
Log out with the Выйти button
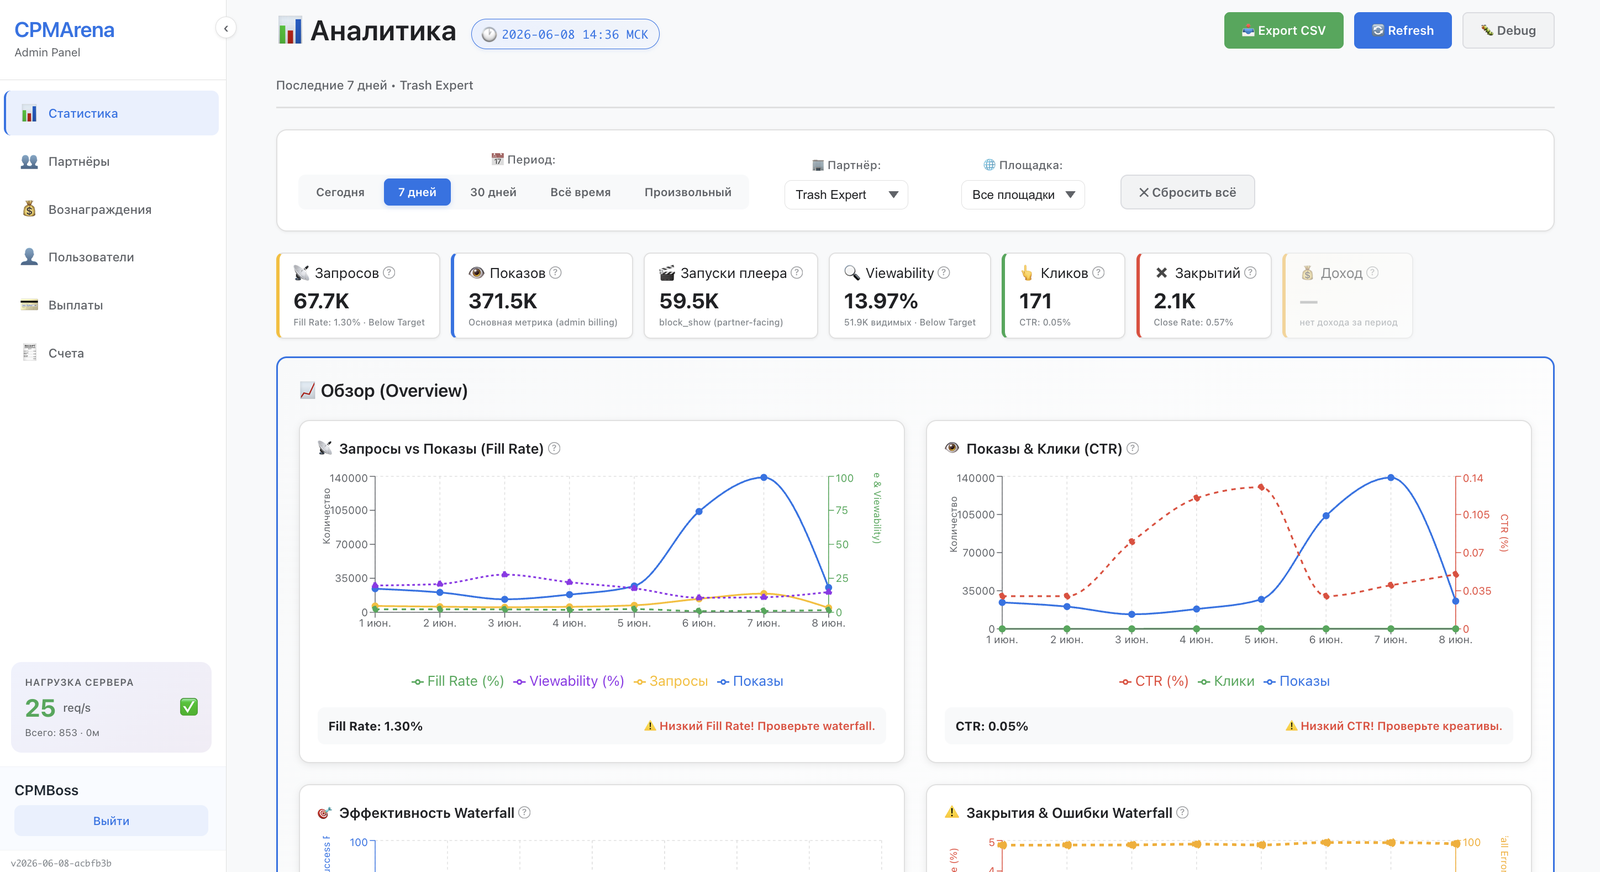111,821
